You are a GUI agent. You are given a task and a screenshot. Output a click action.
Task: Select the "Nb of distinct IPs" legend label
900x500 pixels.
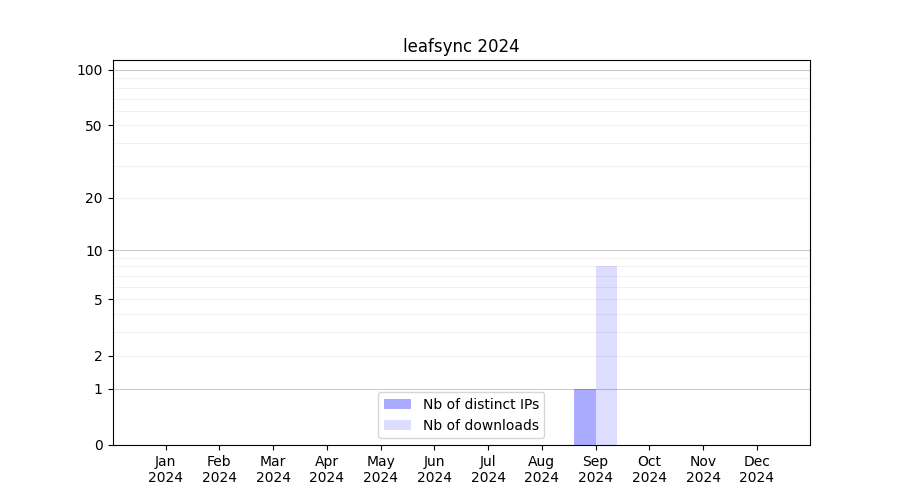(480, 404)
